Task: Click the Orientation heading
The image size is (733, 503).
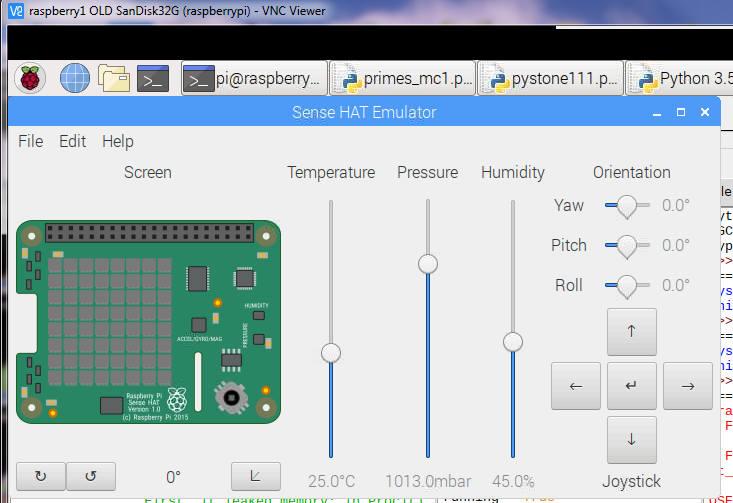Action: [x=632, y=172]
